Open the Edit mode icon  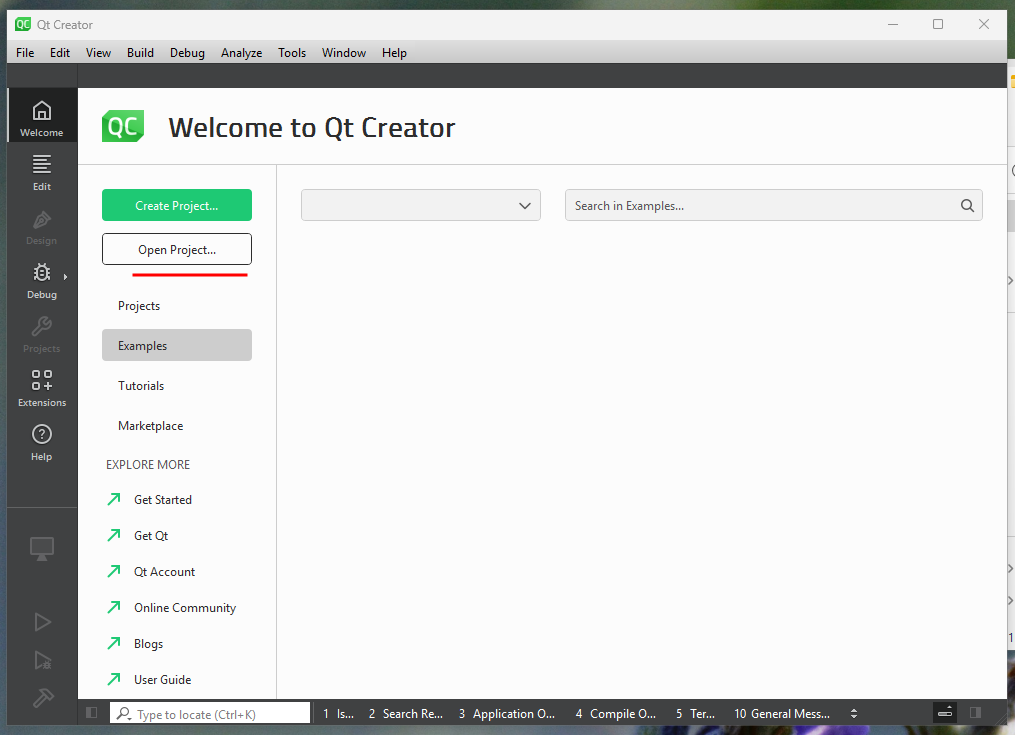tap(41, 171)
